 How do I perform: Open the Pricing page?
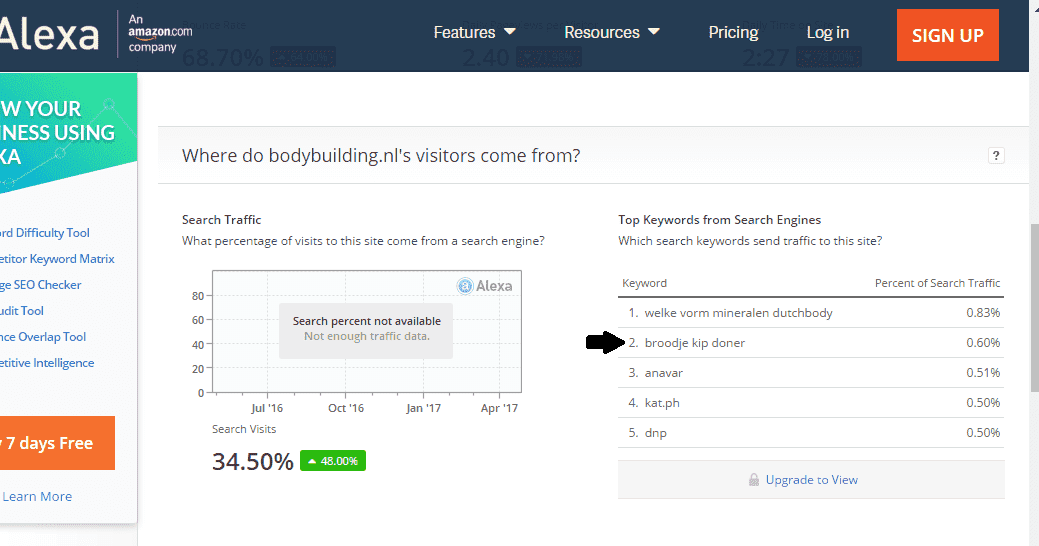(733, 32)
